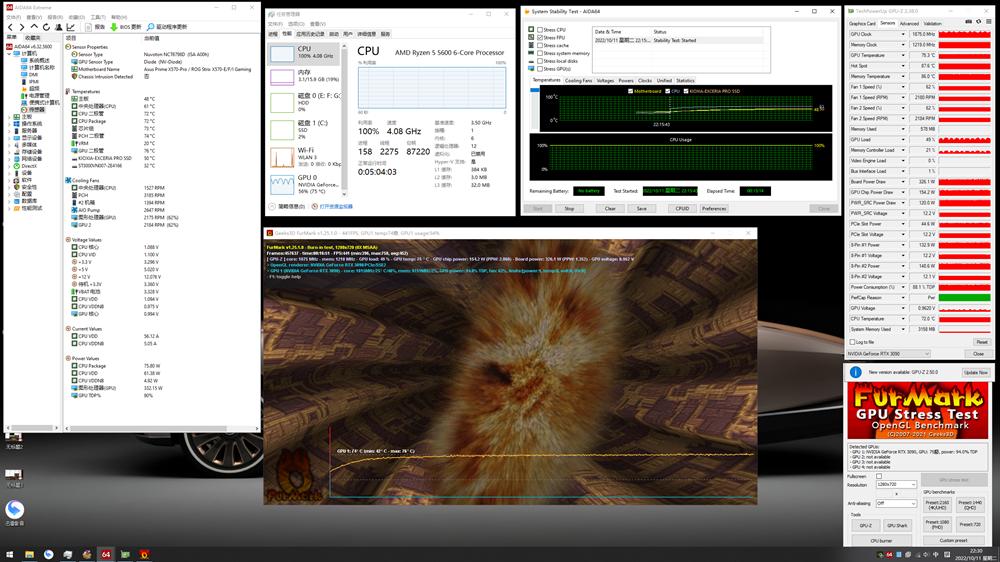Switch to the Cooling Fans tab
The height and width of the screenshot is (562, 1000).
coord(578,80)
